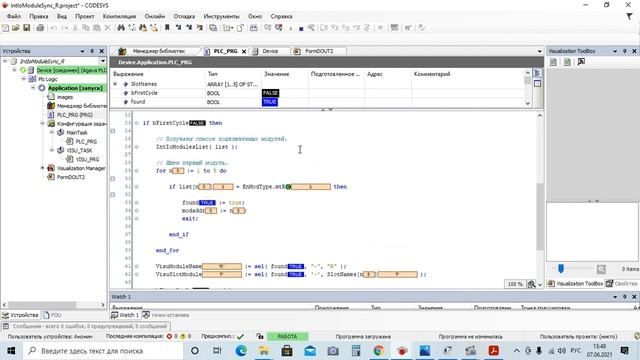Open the Онлайн menu
Screen dimensions: 640x360
pyautogui.click(x=155, y=16)
